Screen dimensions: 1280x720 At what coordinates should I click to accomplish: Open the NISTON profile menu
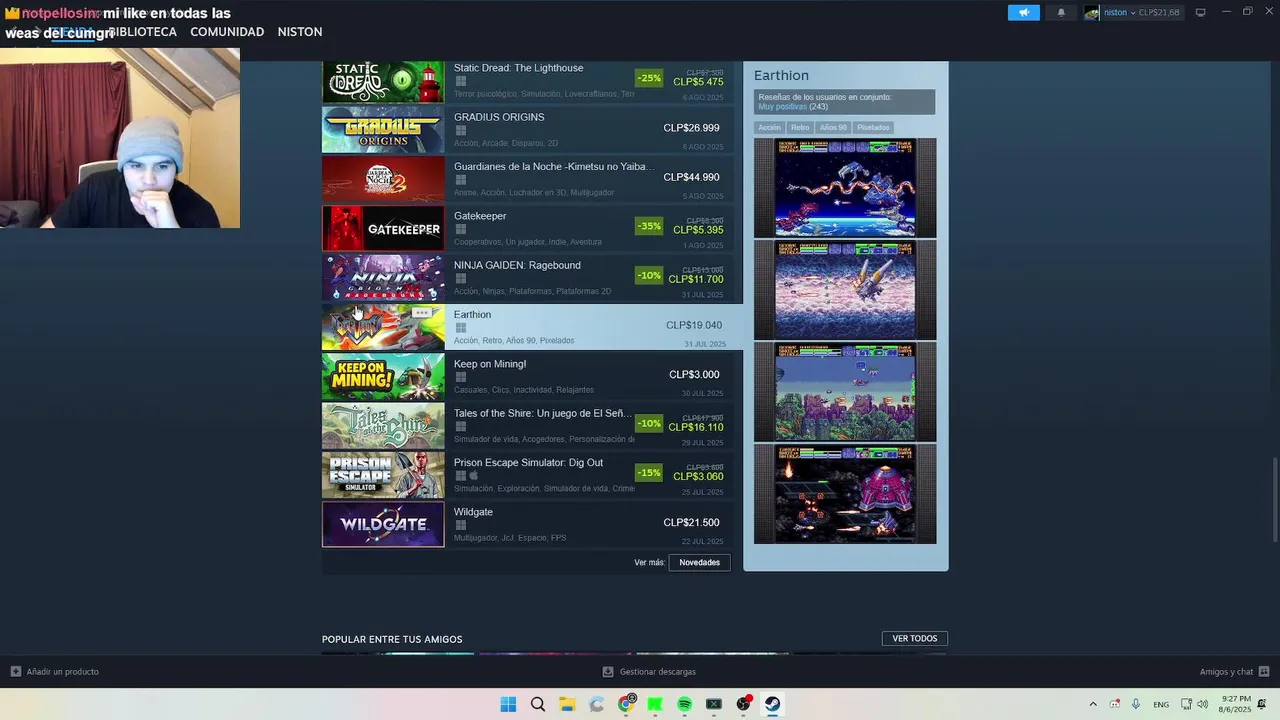click(300, 32)
